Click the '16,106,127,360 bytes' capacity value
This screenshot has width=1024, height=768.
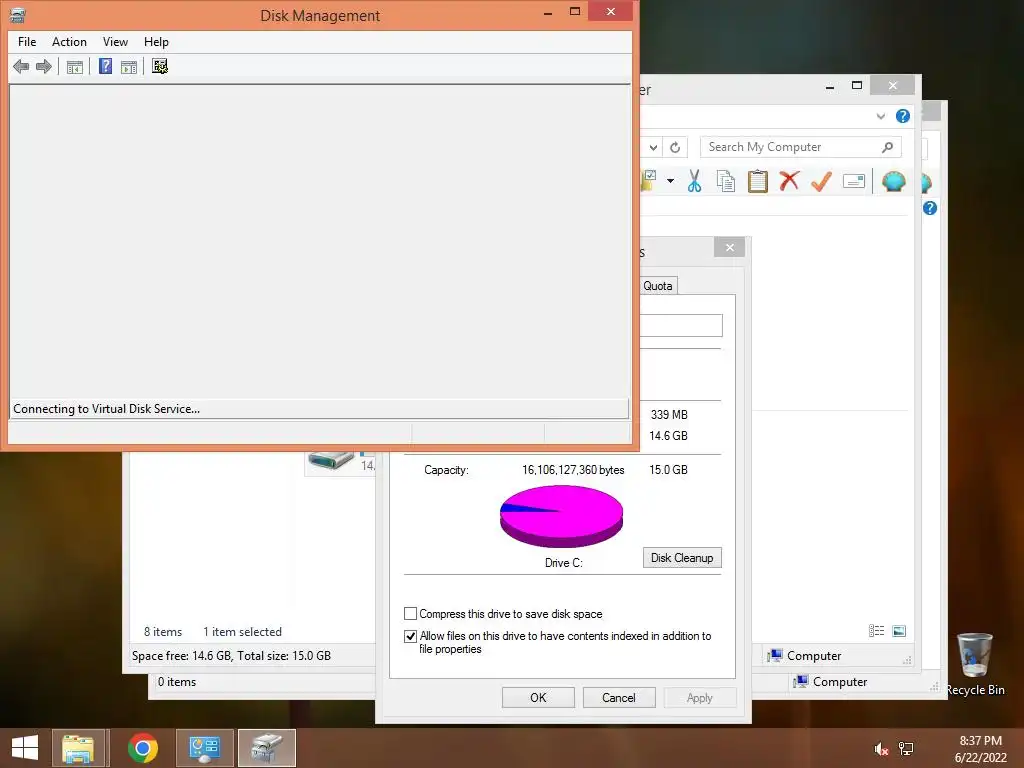pos(573,470)
